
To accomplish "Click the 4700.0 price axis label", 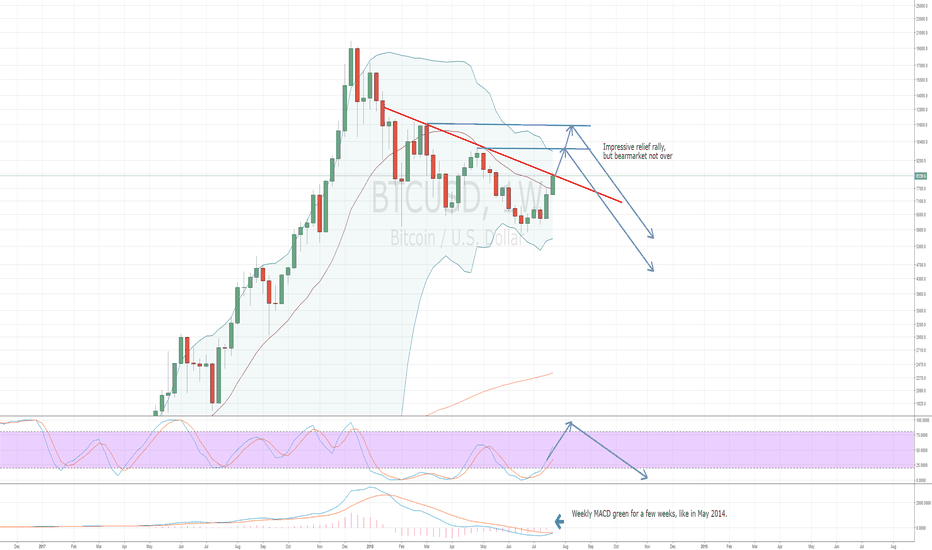I will (921, 265).
